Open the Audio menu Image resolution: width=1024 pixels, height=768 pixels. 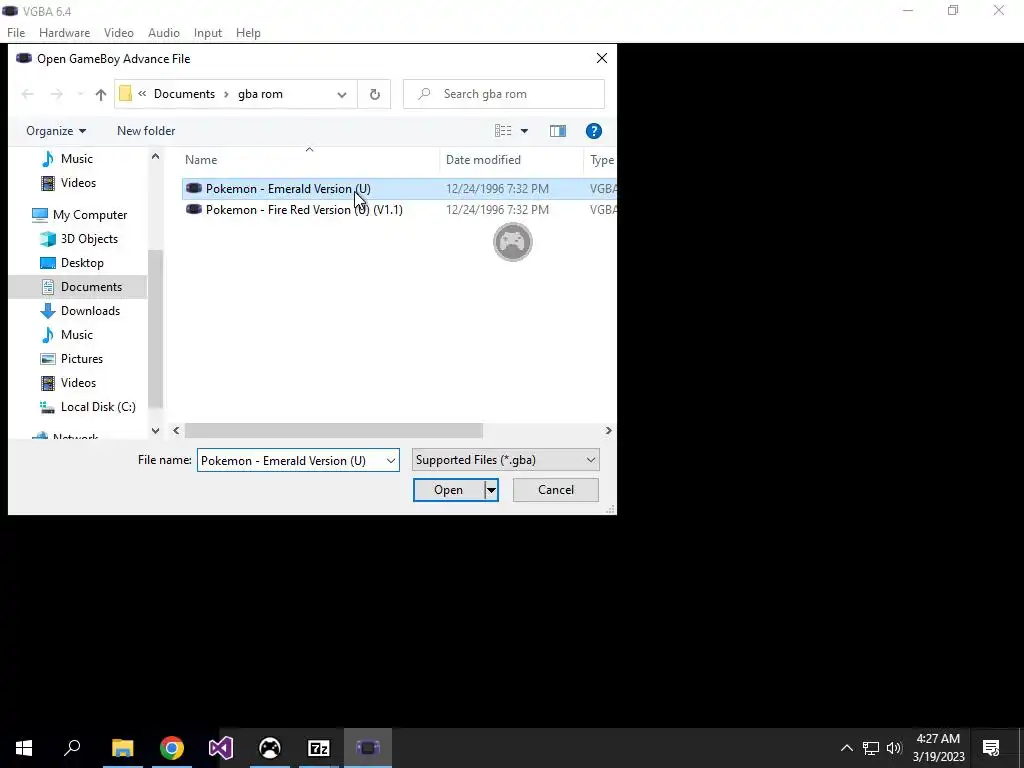pos(163,33)
